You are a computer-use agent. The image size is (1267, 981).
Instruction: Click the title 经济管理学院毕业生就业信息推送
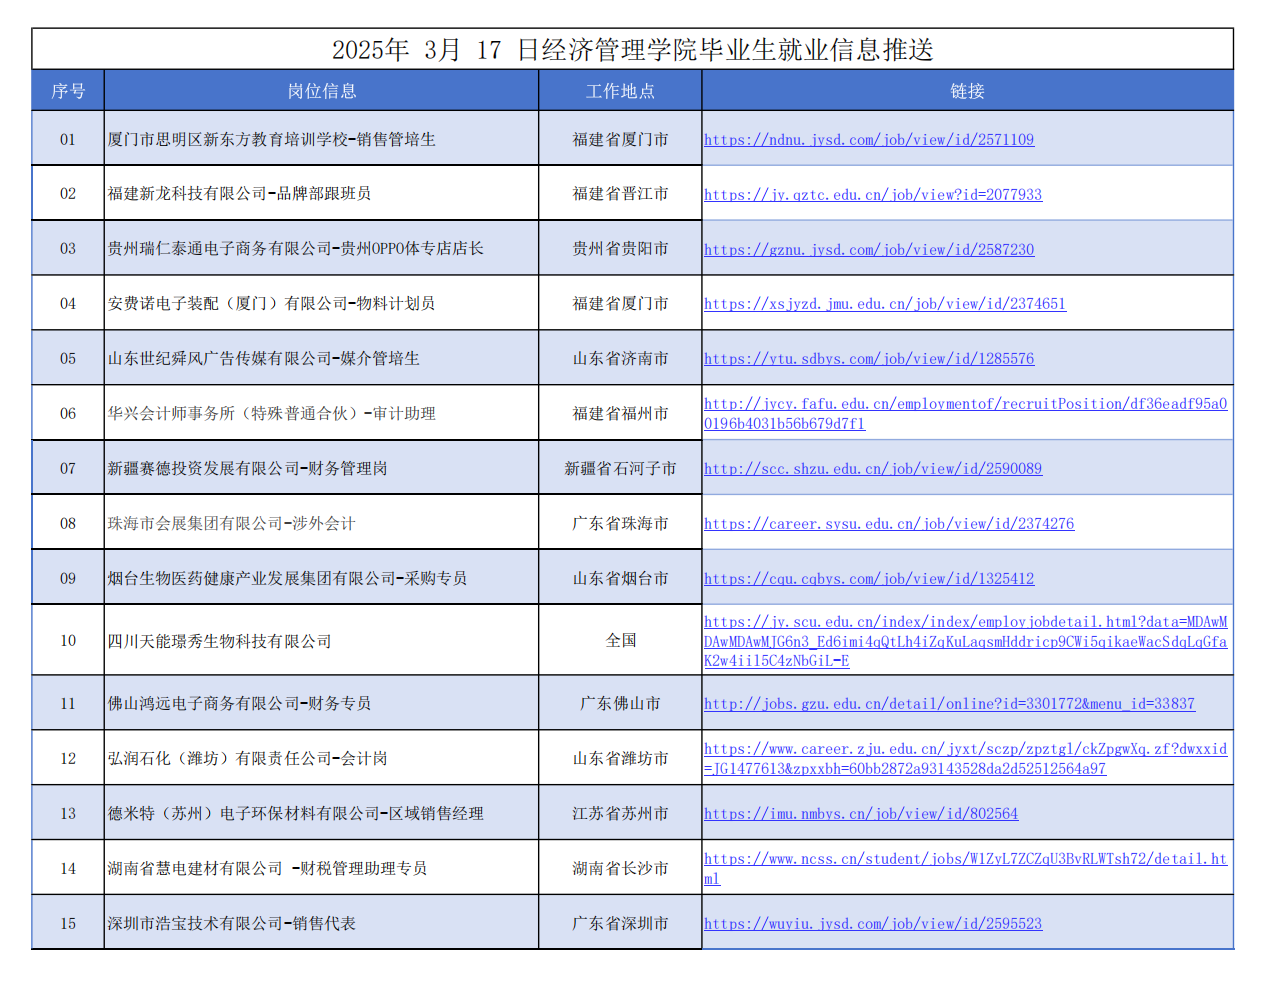tap(632, 50)
